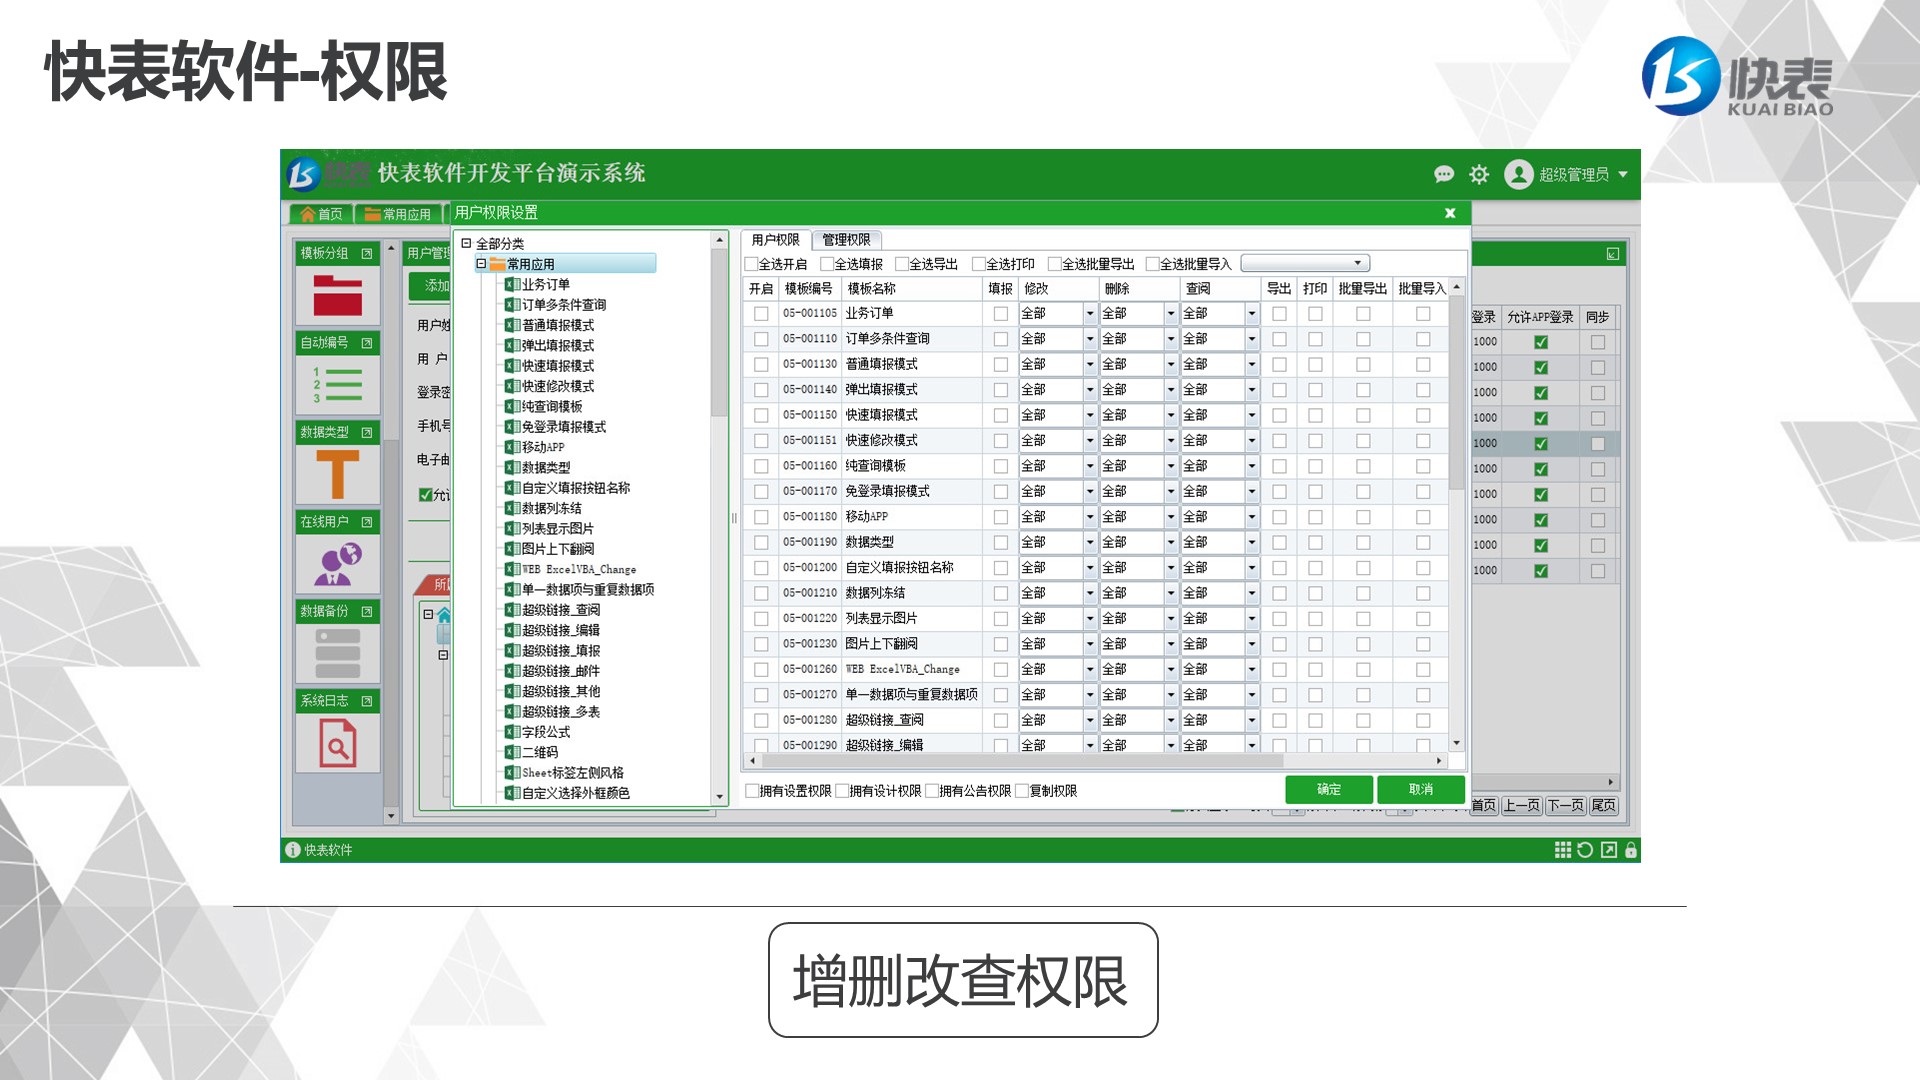This screenshot has height=1080, width=1920.
Task: Open the dropdown next to 全选批量导入
Action: tap(1305, 263)
